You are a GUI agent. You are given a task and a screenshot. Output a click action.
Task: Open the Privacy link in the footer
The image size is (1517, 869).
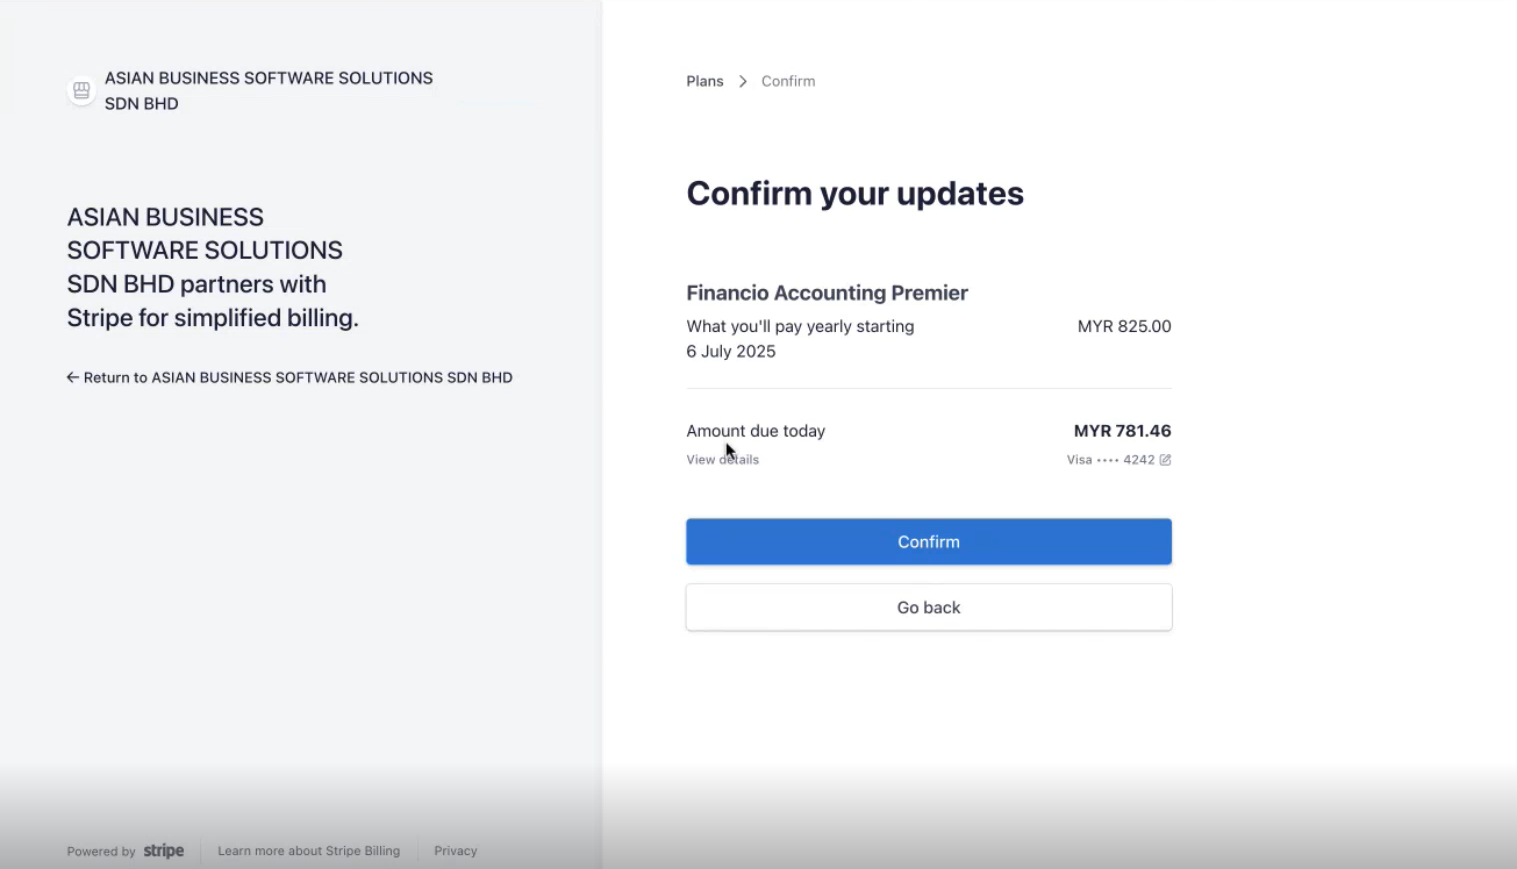click(x=455, y=851)
